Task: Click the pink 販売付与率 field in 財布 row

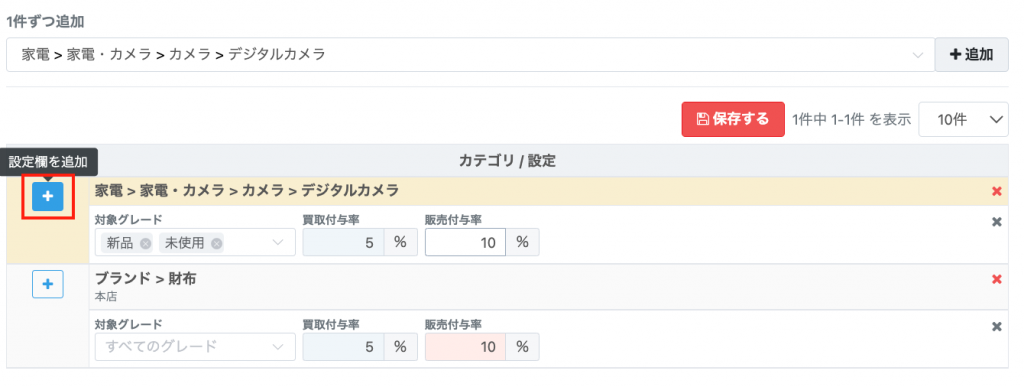Action: 466,347
